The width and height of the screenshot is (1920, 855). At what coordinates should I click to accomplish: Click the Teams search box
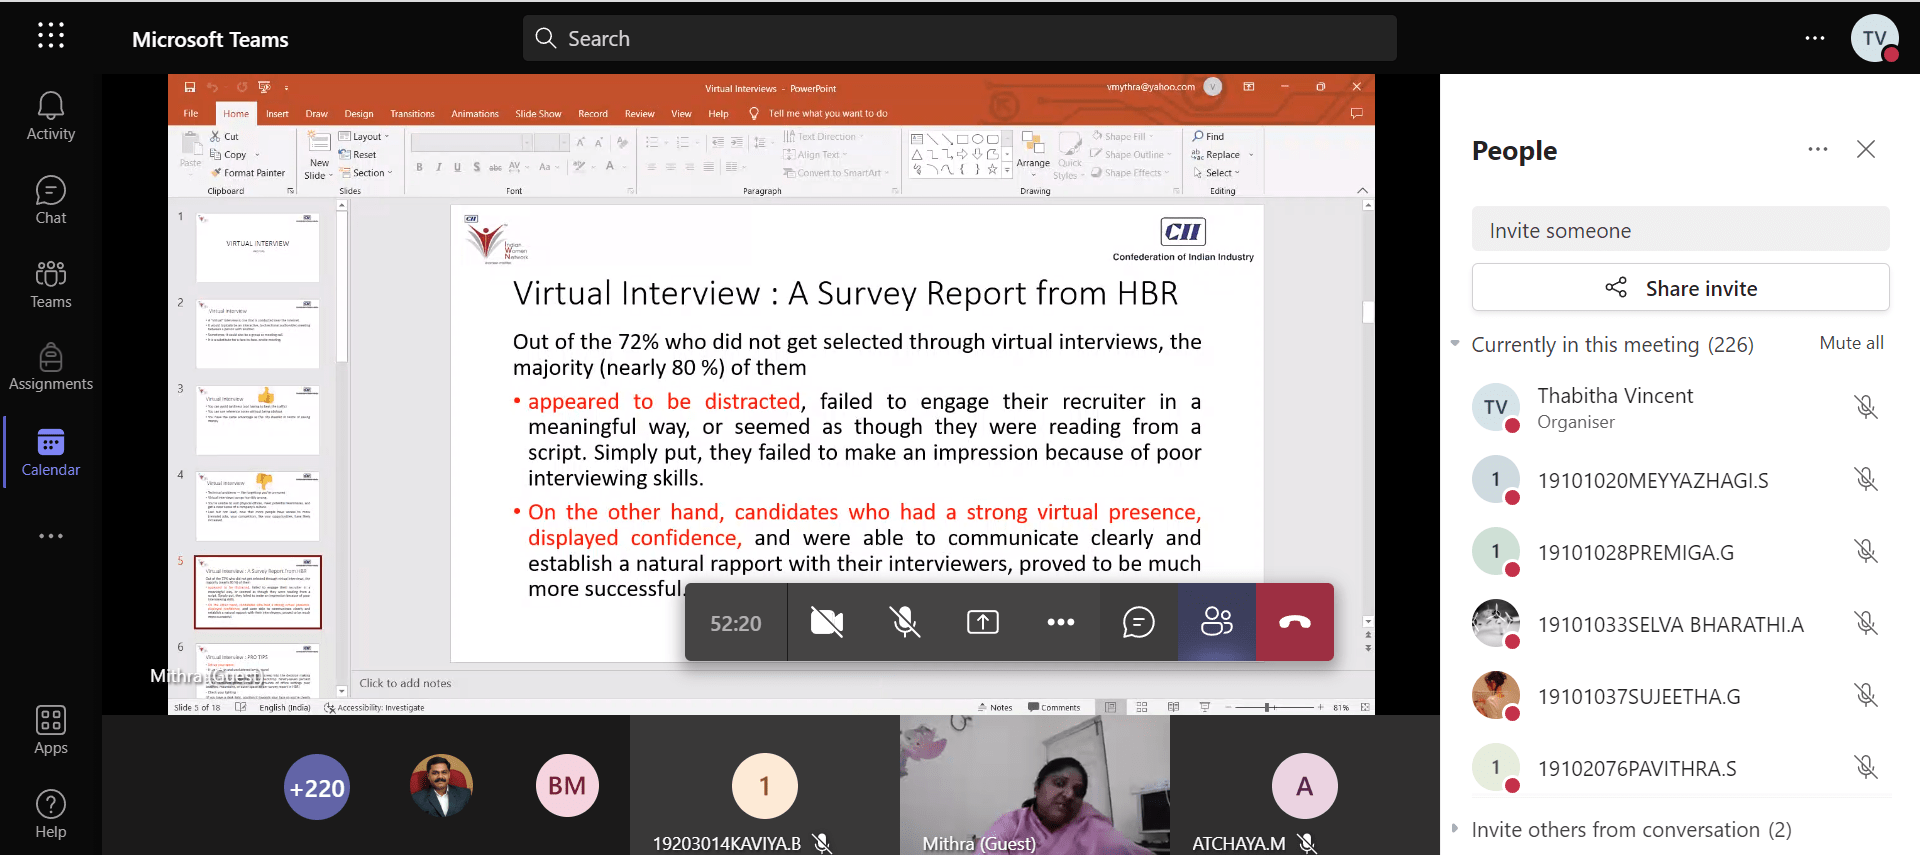(960, 38)
